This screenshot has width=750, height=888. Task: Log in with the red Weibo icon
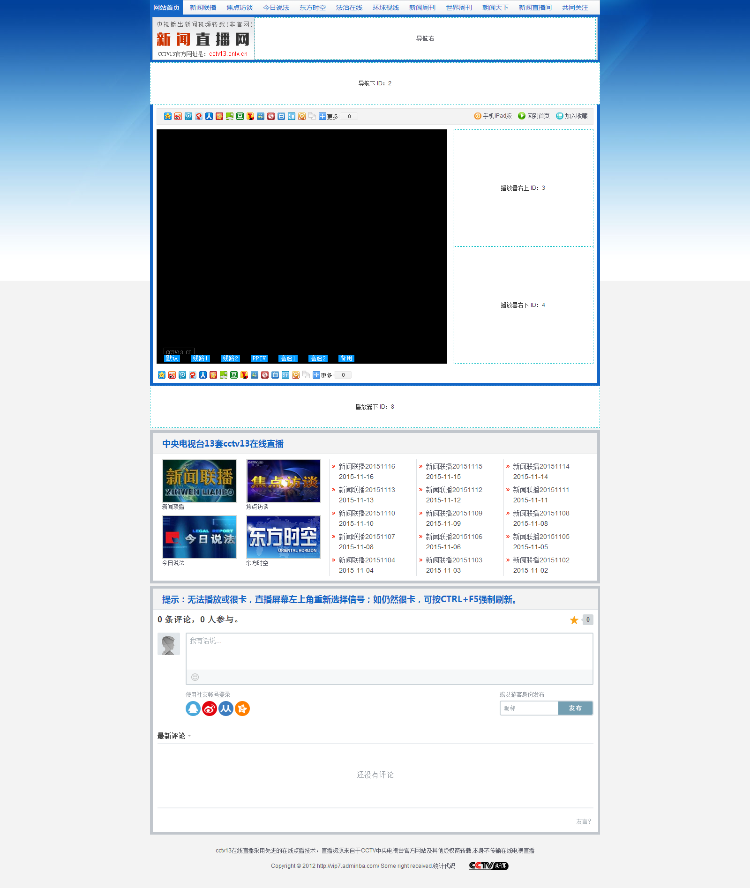[210, 708]
